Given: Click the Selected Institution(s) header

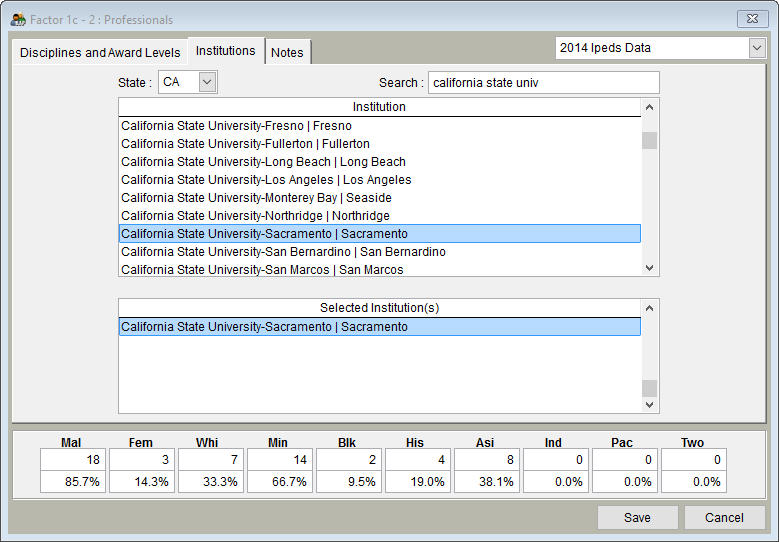Looking at the screenshot, I should (x=380, y=308).
